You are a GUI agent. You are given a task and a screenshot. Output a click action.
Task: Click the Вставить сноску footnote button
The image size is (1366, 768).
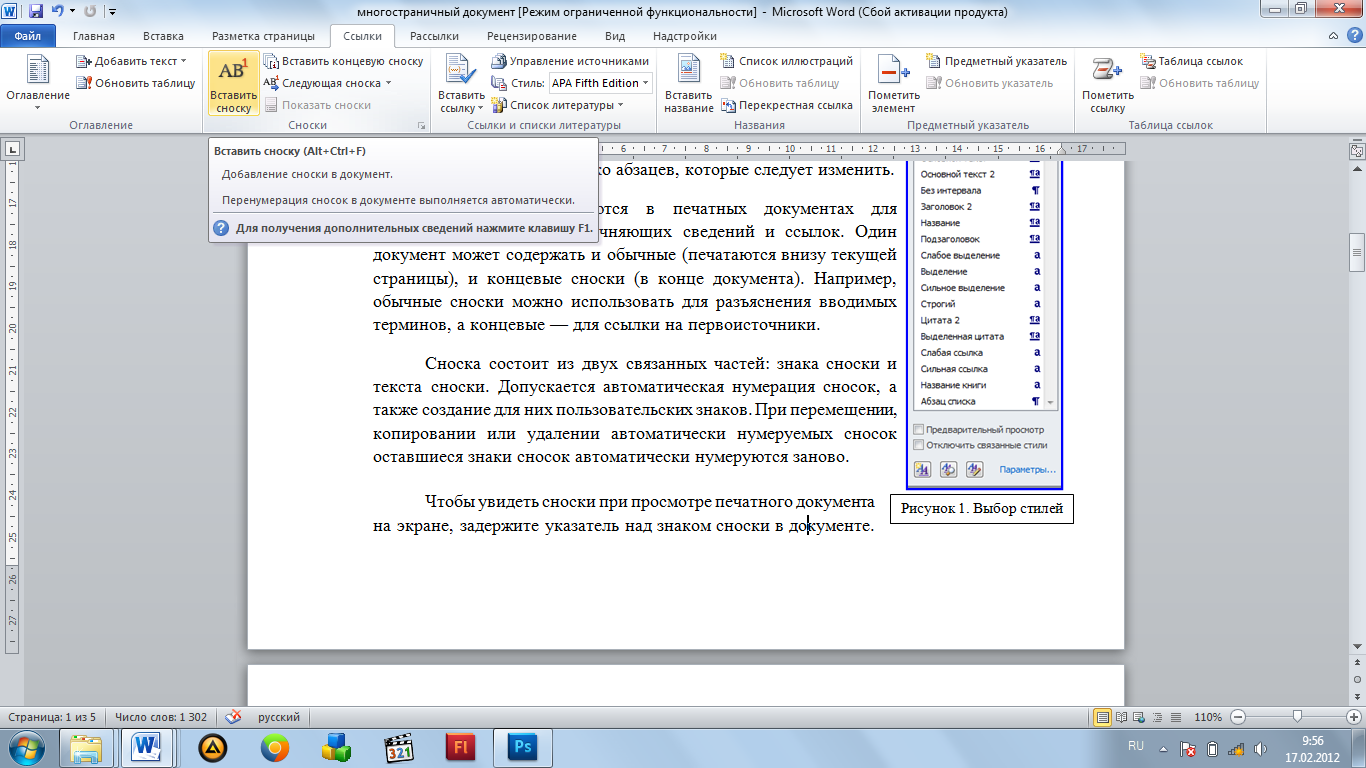pos(234,84)
